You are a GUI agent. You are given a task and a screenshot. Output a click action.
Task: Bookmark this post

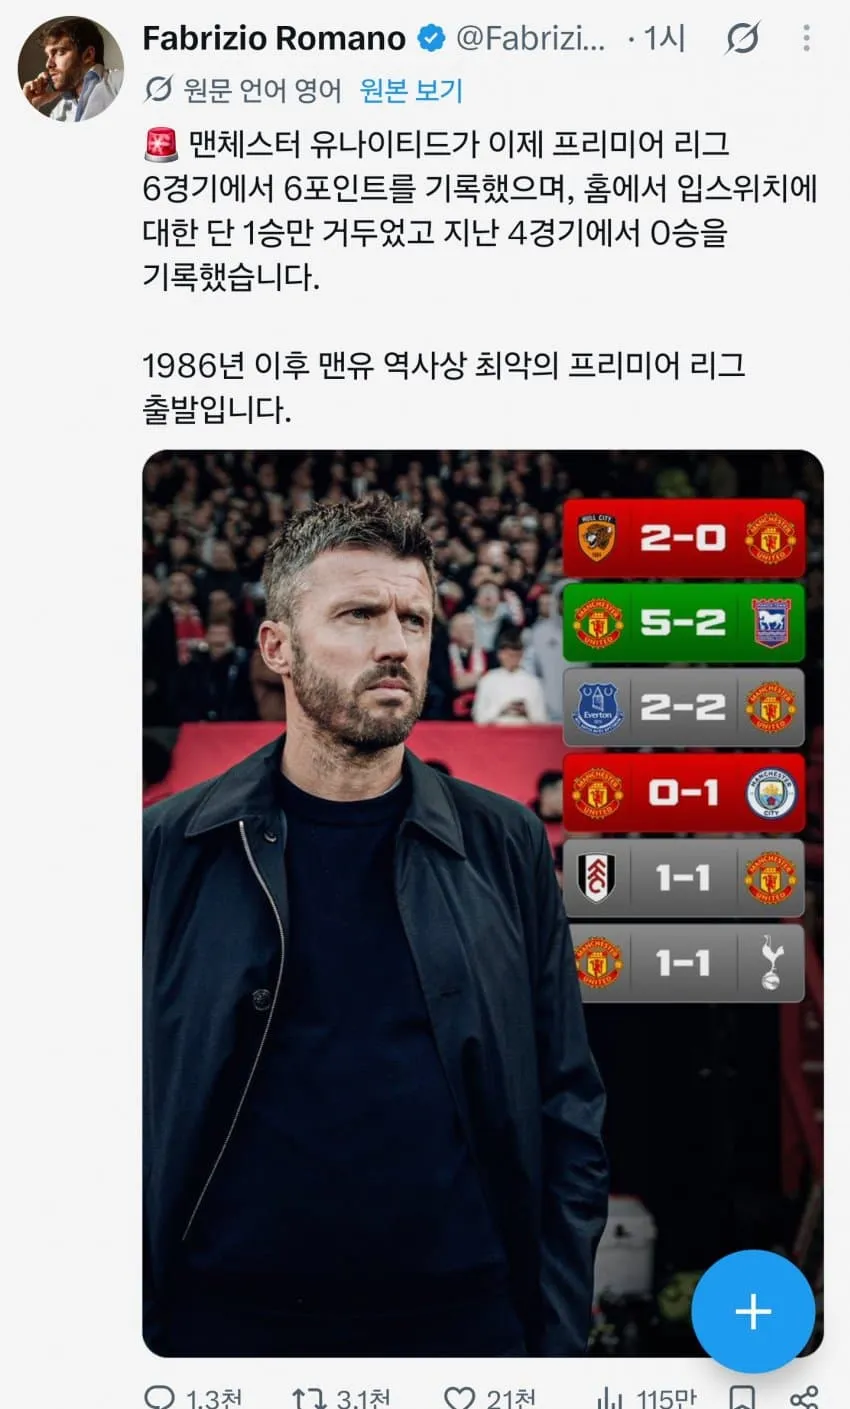(742, 1397)
